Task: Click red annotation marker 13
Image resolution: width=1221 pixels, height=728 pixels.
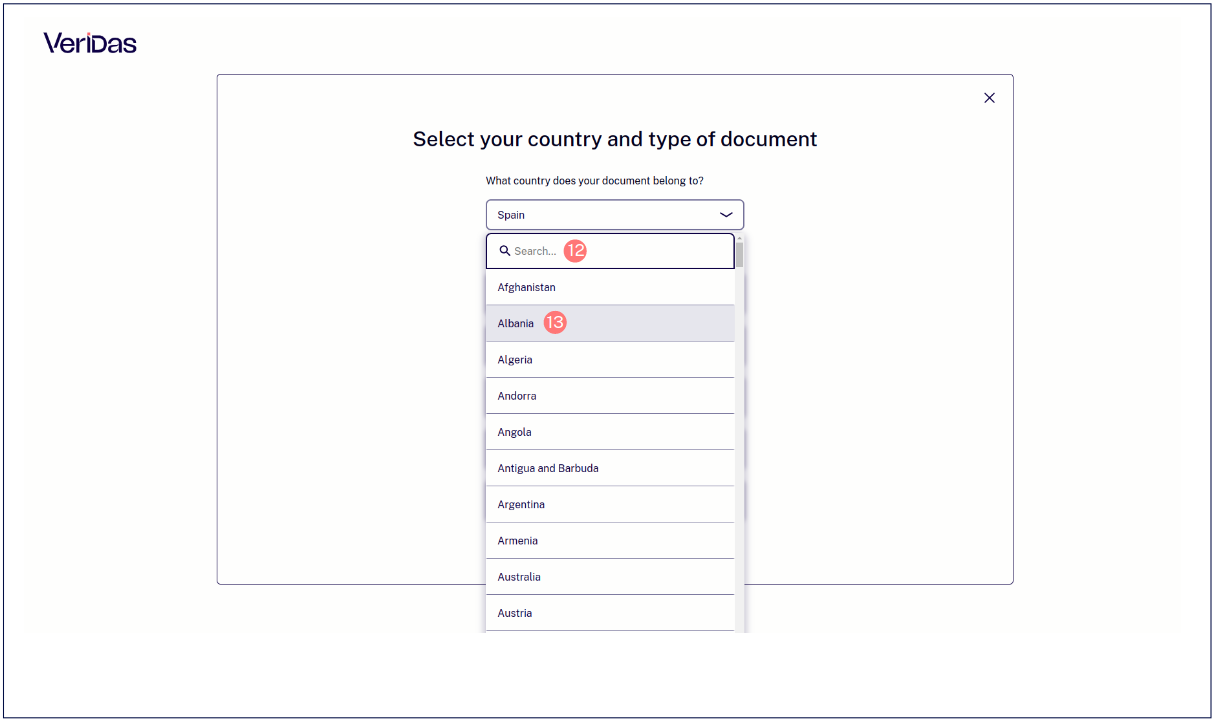Action: click(555, 323)
